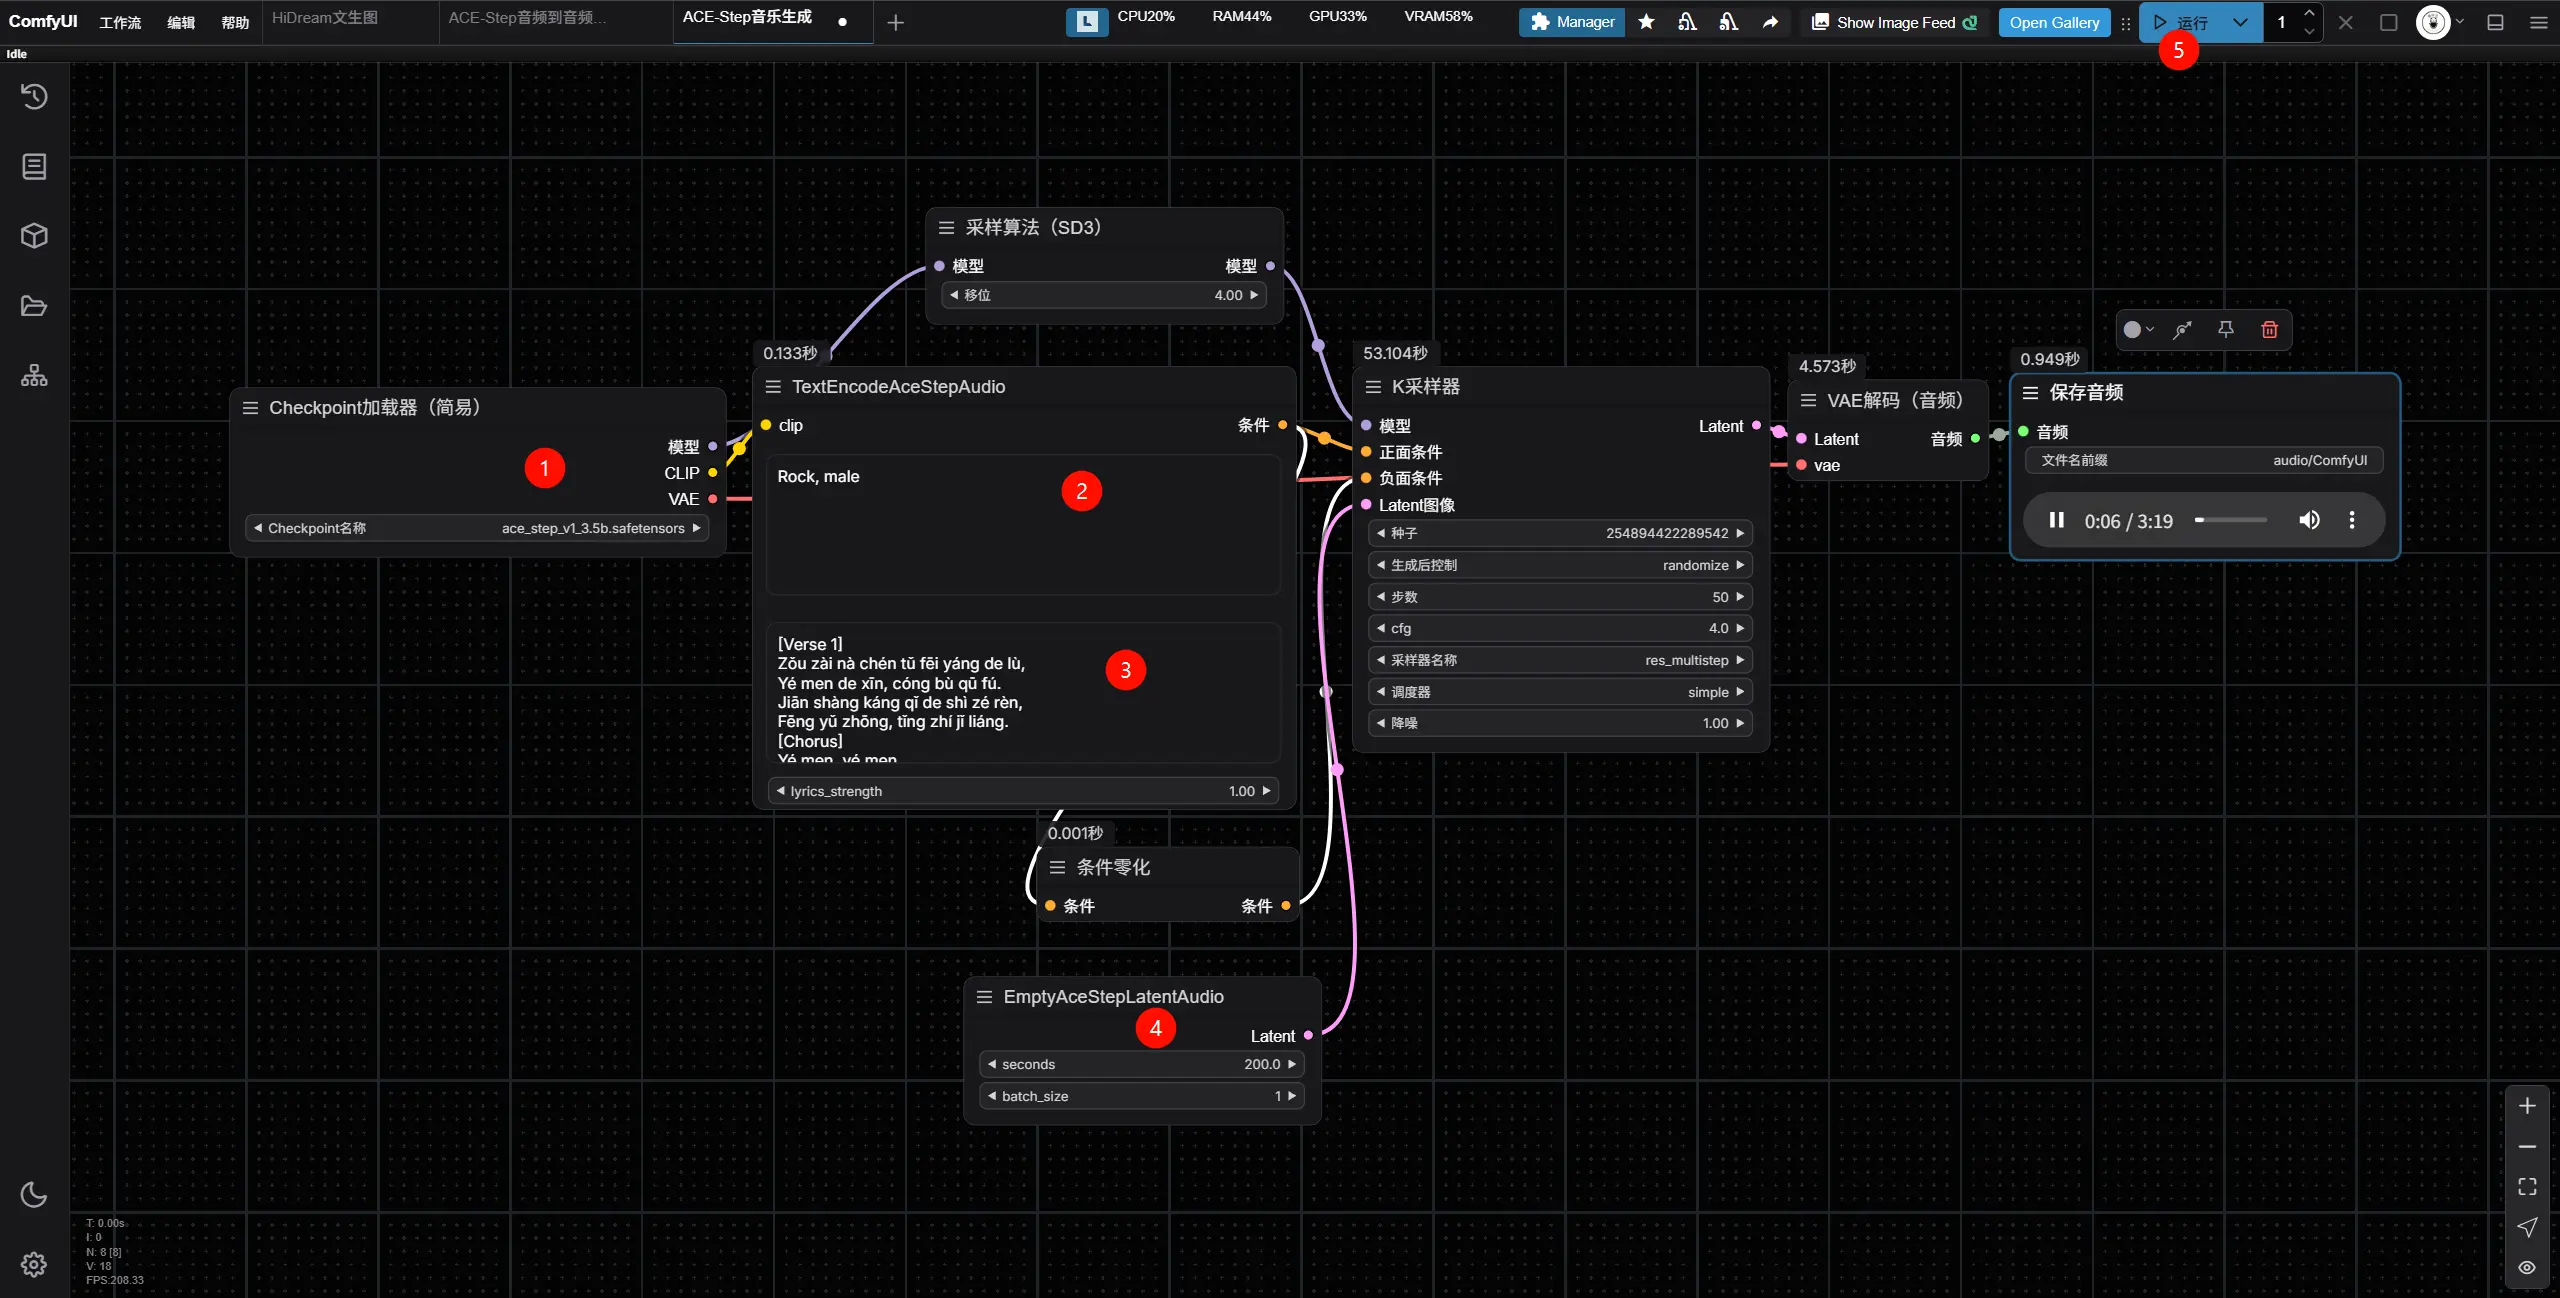2560x1298 pixels.
Task: Pause the audio playback
Action: point(2056,520)
